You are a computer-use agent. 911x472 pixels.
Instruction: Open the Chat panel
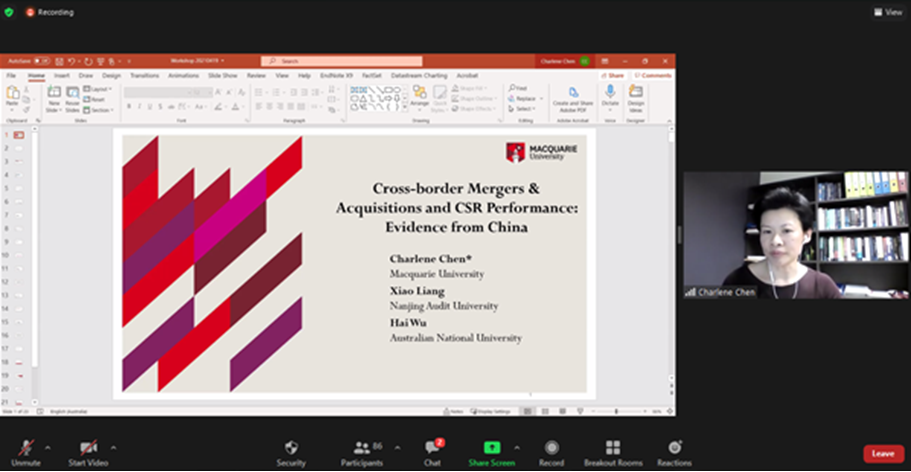[x=432, y=447]
